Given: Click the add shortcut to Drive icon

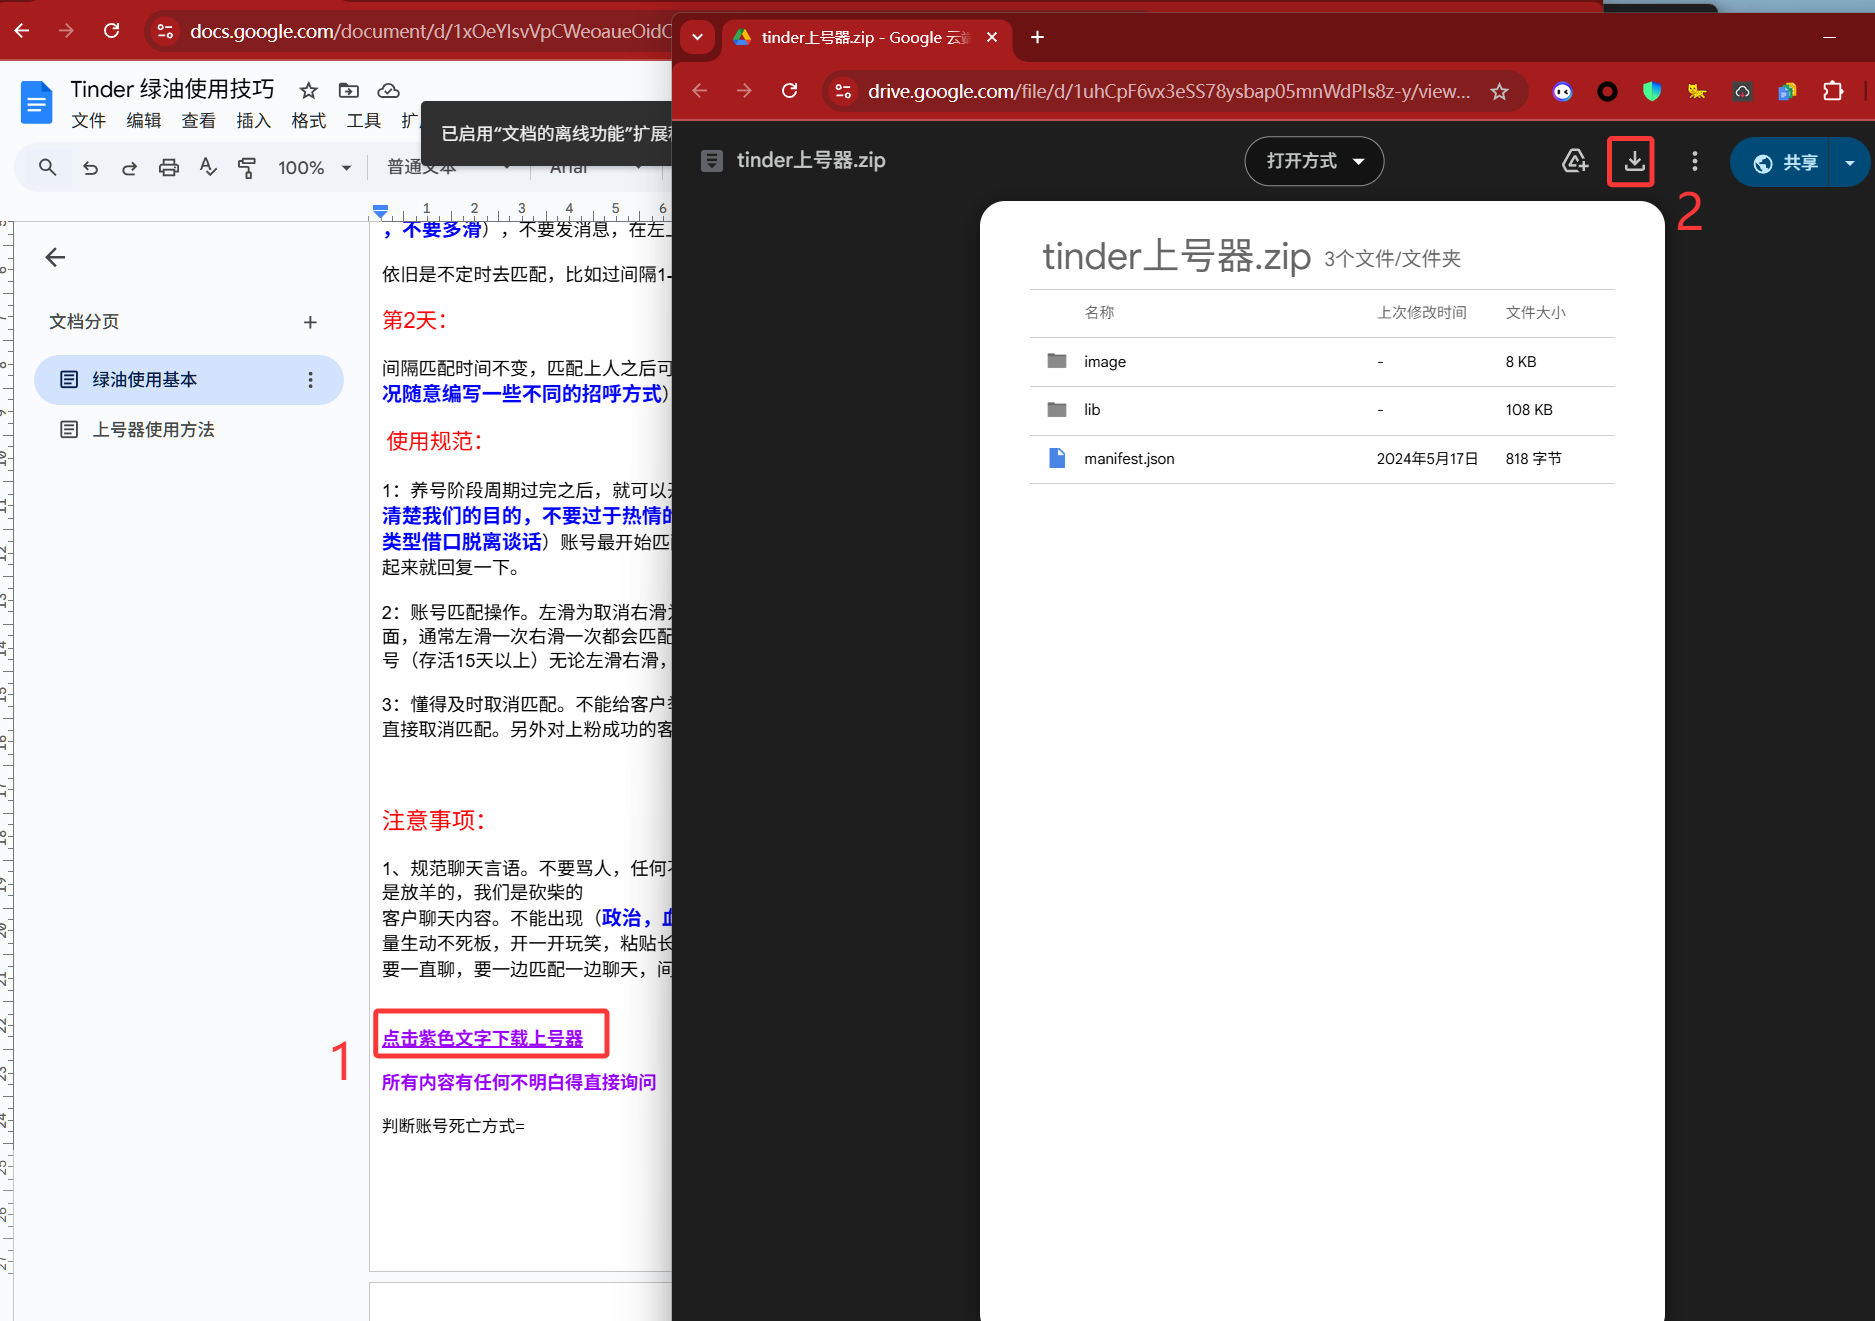Looking at the screenshot, I should [1575, 161].
